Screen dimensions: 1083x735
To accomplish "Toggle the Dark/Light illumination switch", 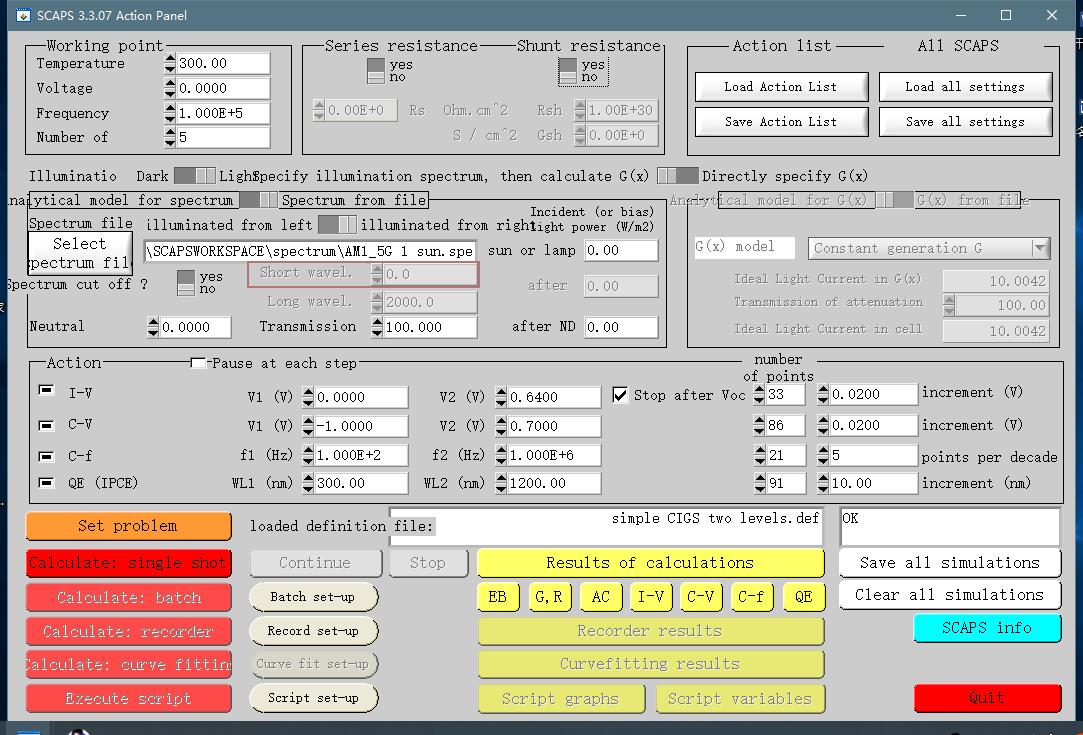I will pos(194,176).
